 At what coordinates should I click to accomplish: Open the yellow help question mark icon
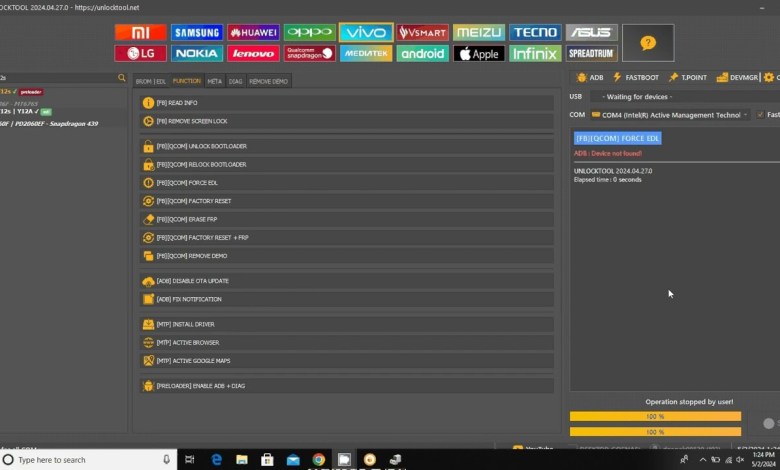point(648,43)
